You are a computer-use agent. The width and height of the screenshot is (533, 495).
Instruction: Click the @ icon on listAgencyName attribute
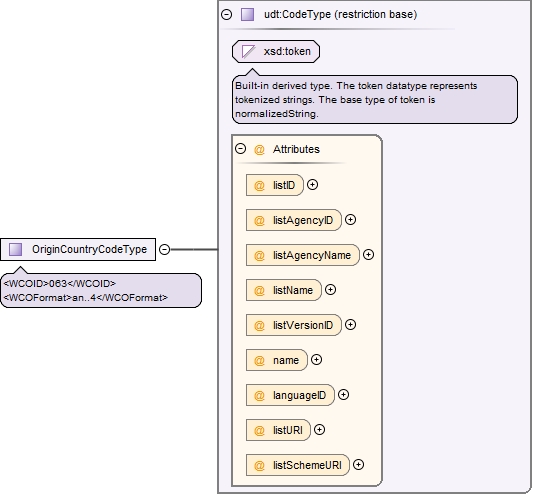click(x=259, y=256)
